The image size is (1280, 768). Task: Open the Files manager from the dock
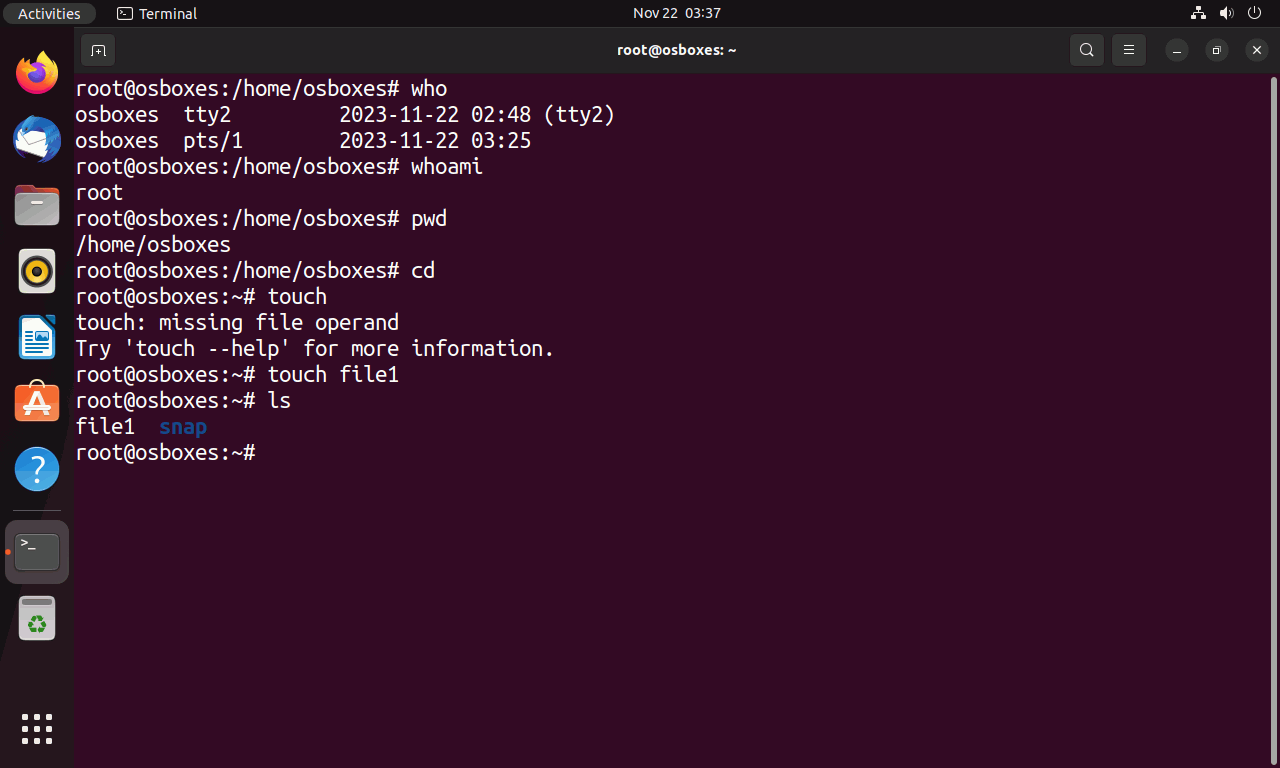tap(37, 205)
